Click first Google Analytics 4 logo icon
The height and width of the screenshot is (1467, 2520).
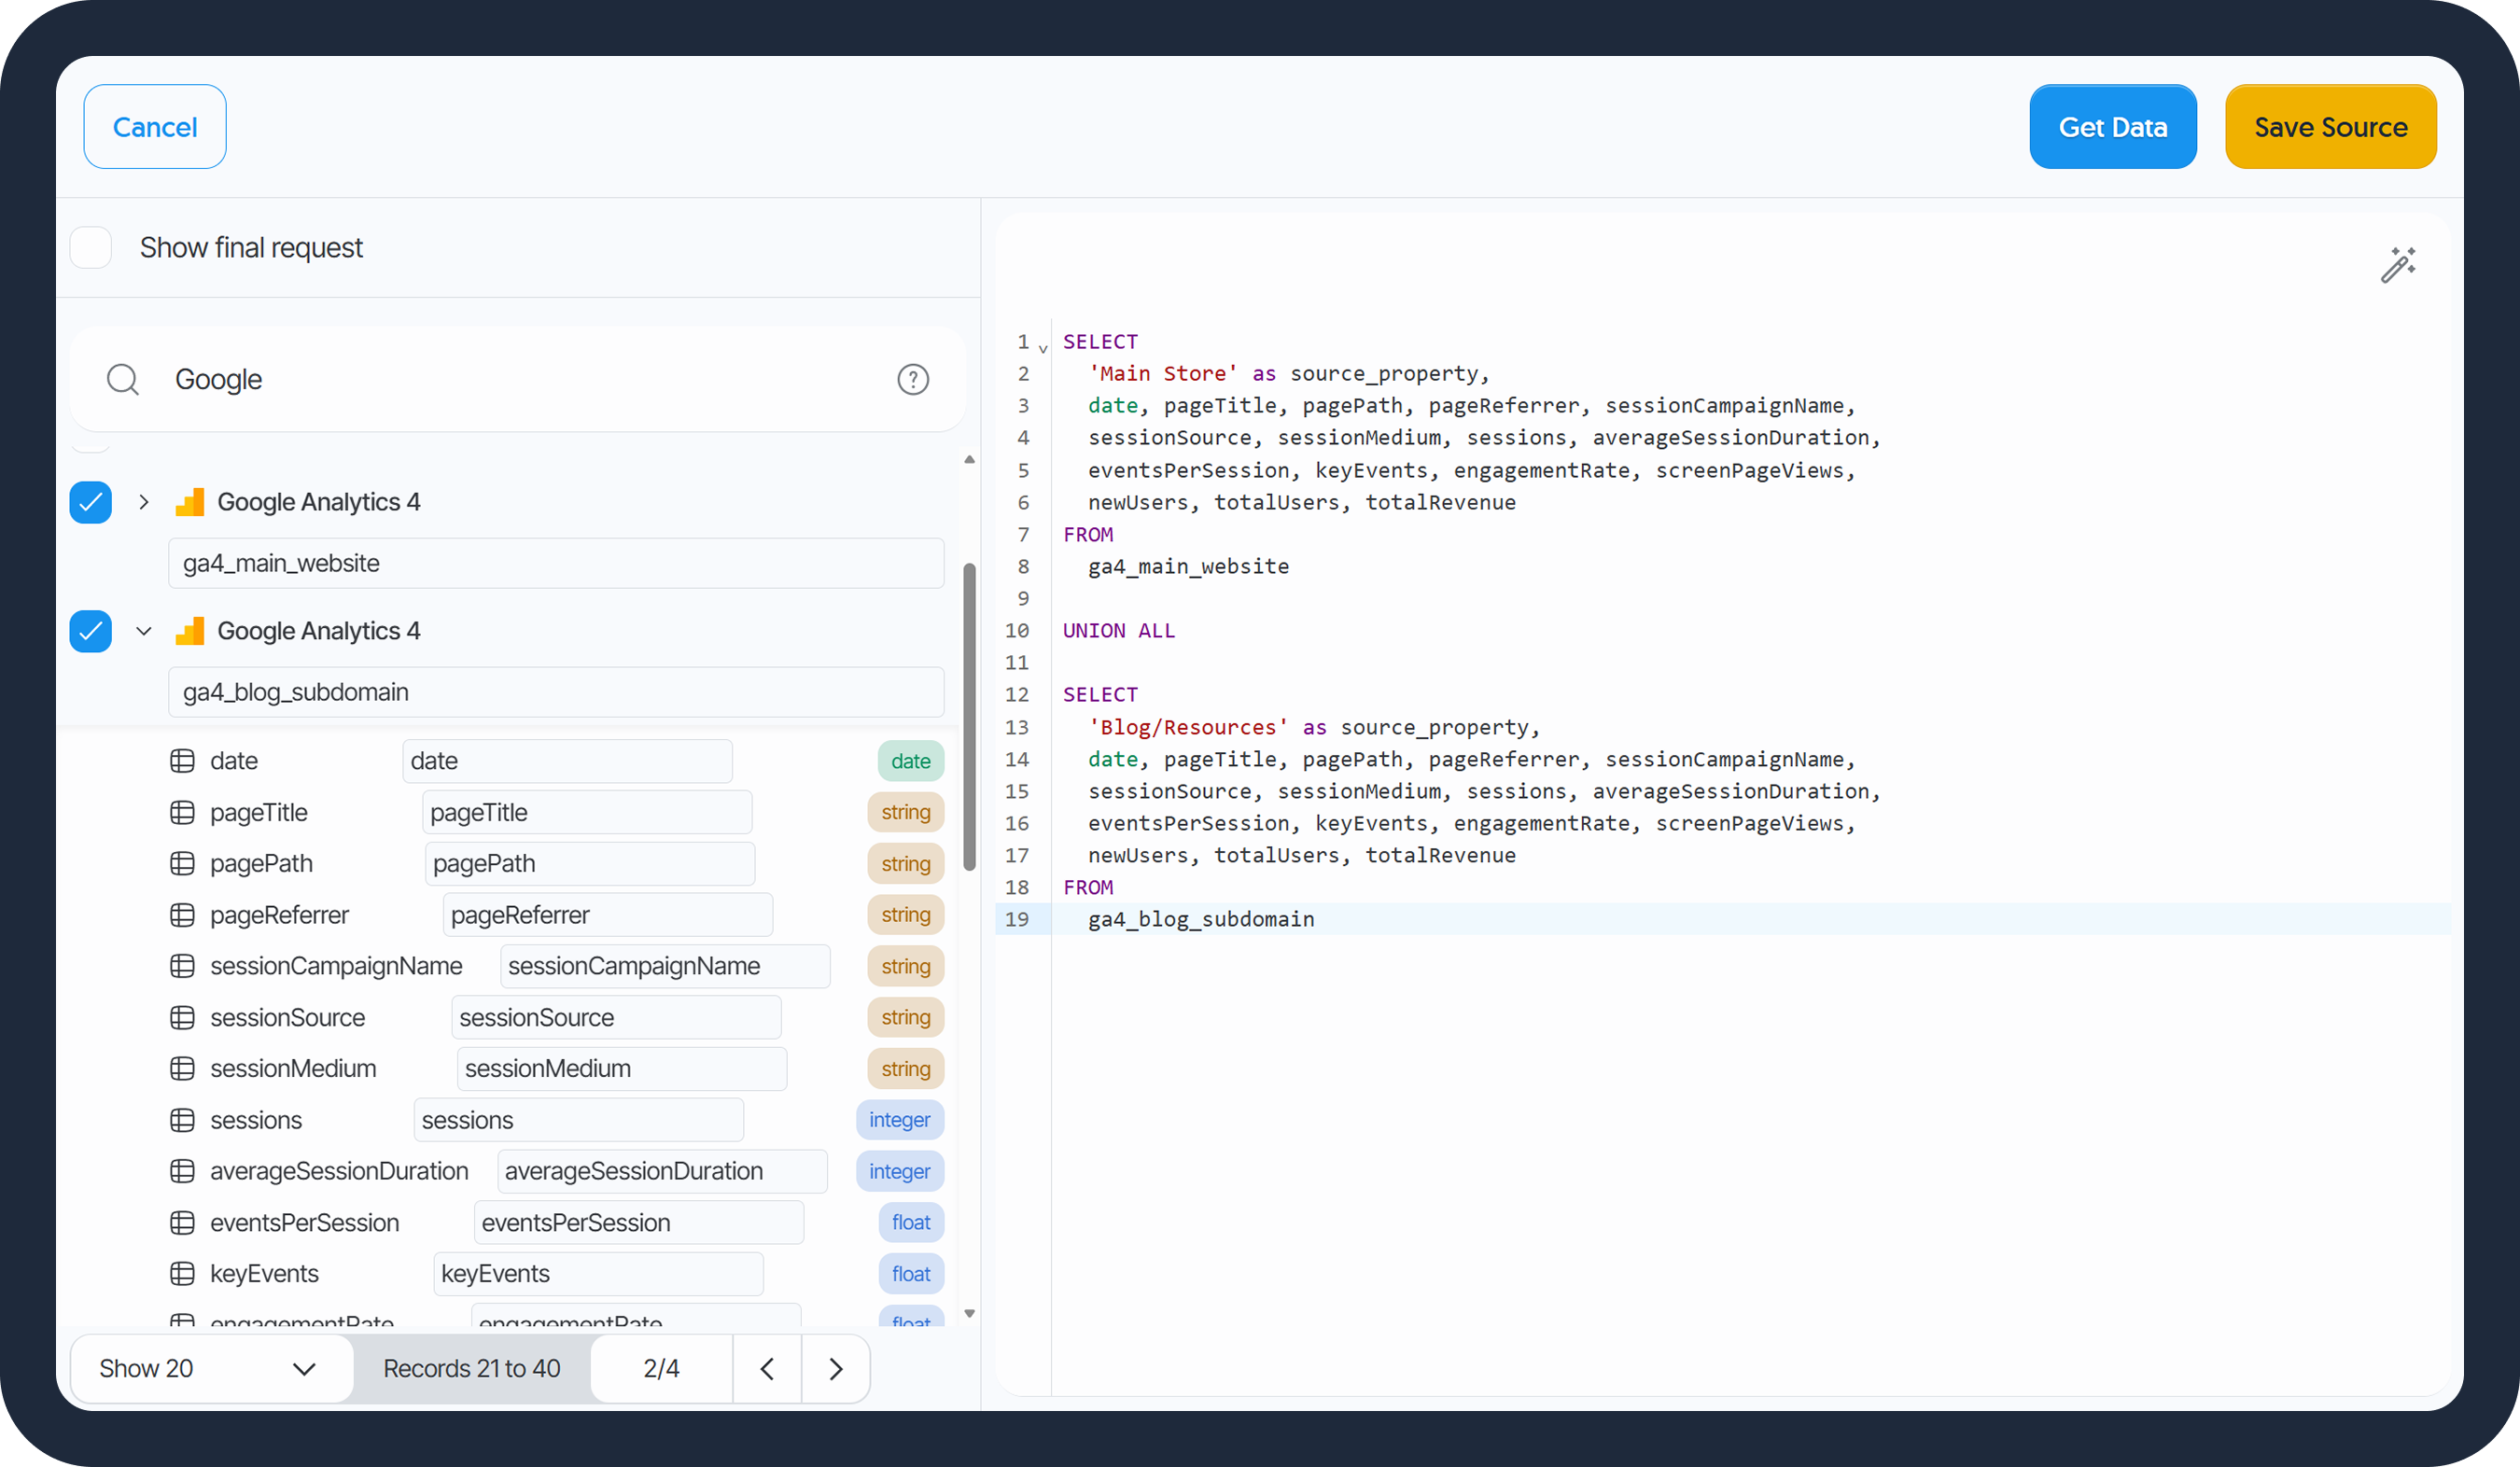[189, 502]
